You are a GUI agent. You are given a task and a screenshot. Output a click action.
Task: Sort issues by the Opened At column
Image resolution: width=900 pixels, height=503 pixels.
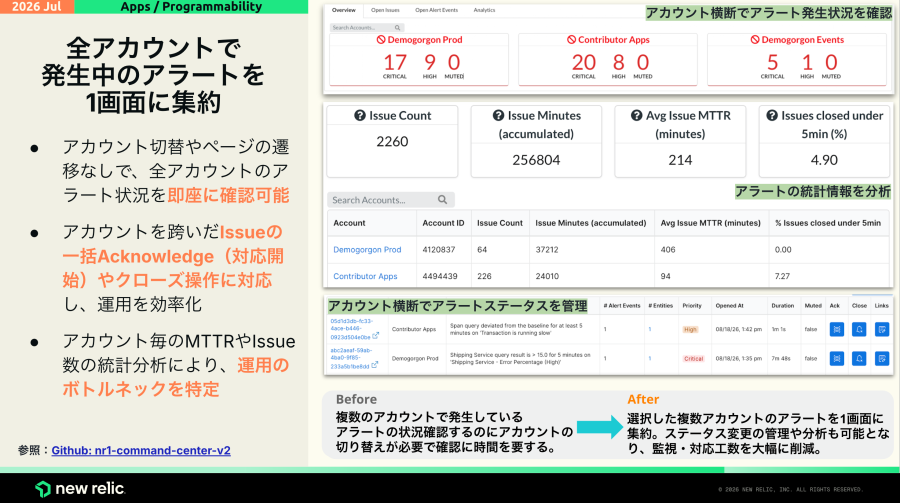point(729,305)
